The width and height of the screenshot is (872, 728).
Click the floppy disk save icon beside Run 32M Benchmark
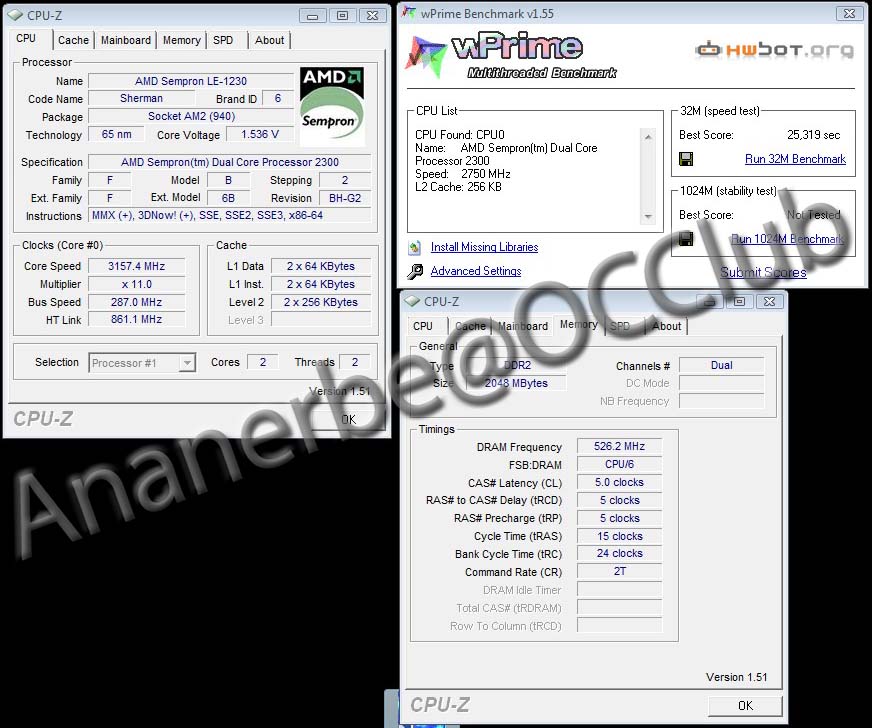click(x=686, y=159)
